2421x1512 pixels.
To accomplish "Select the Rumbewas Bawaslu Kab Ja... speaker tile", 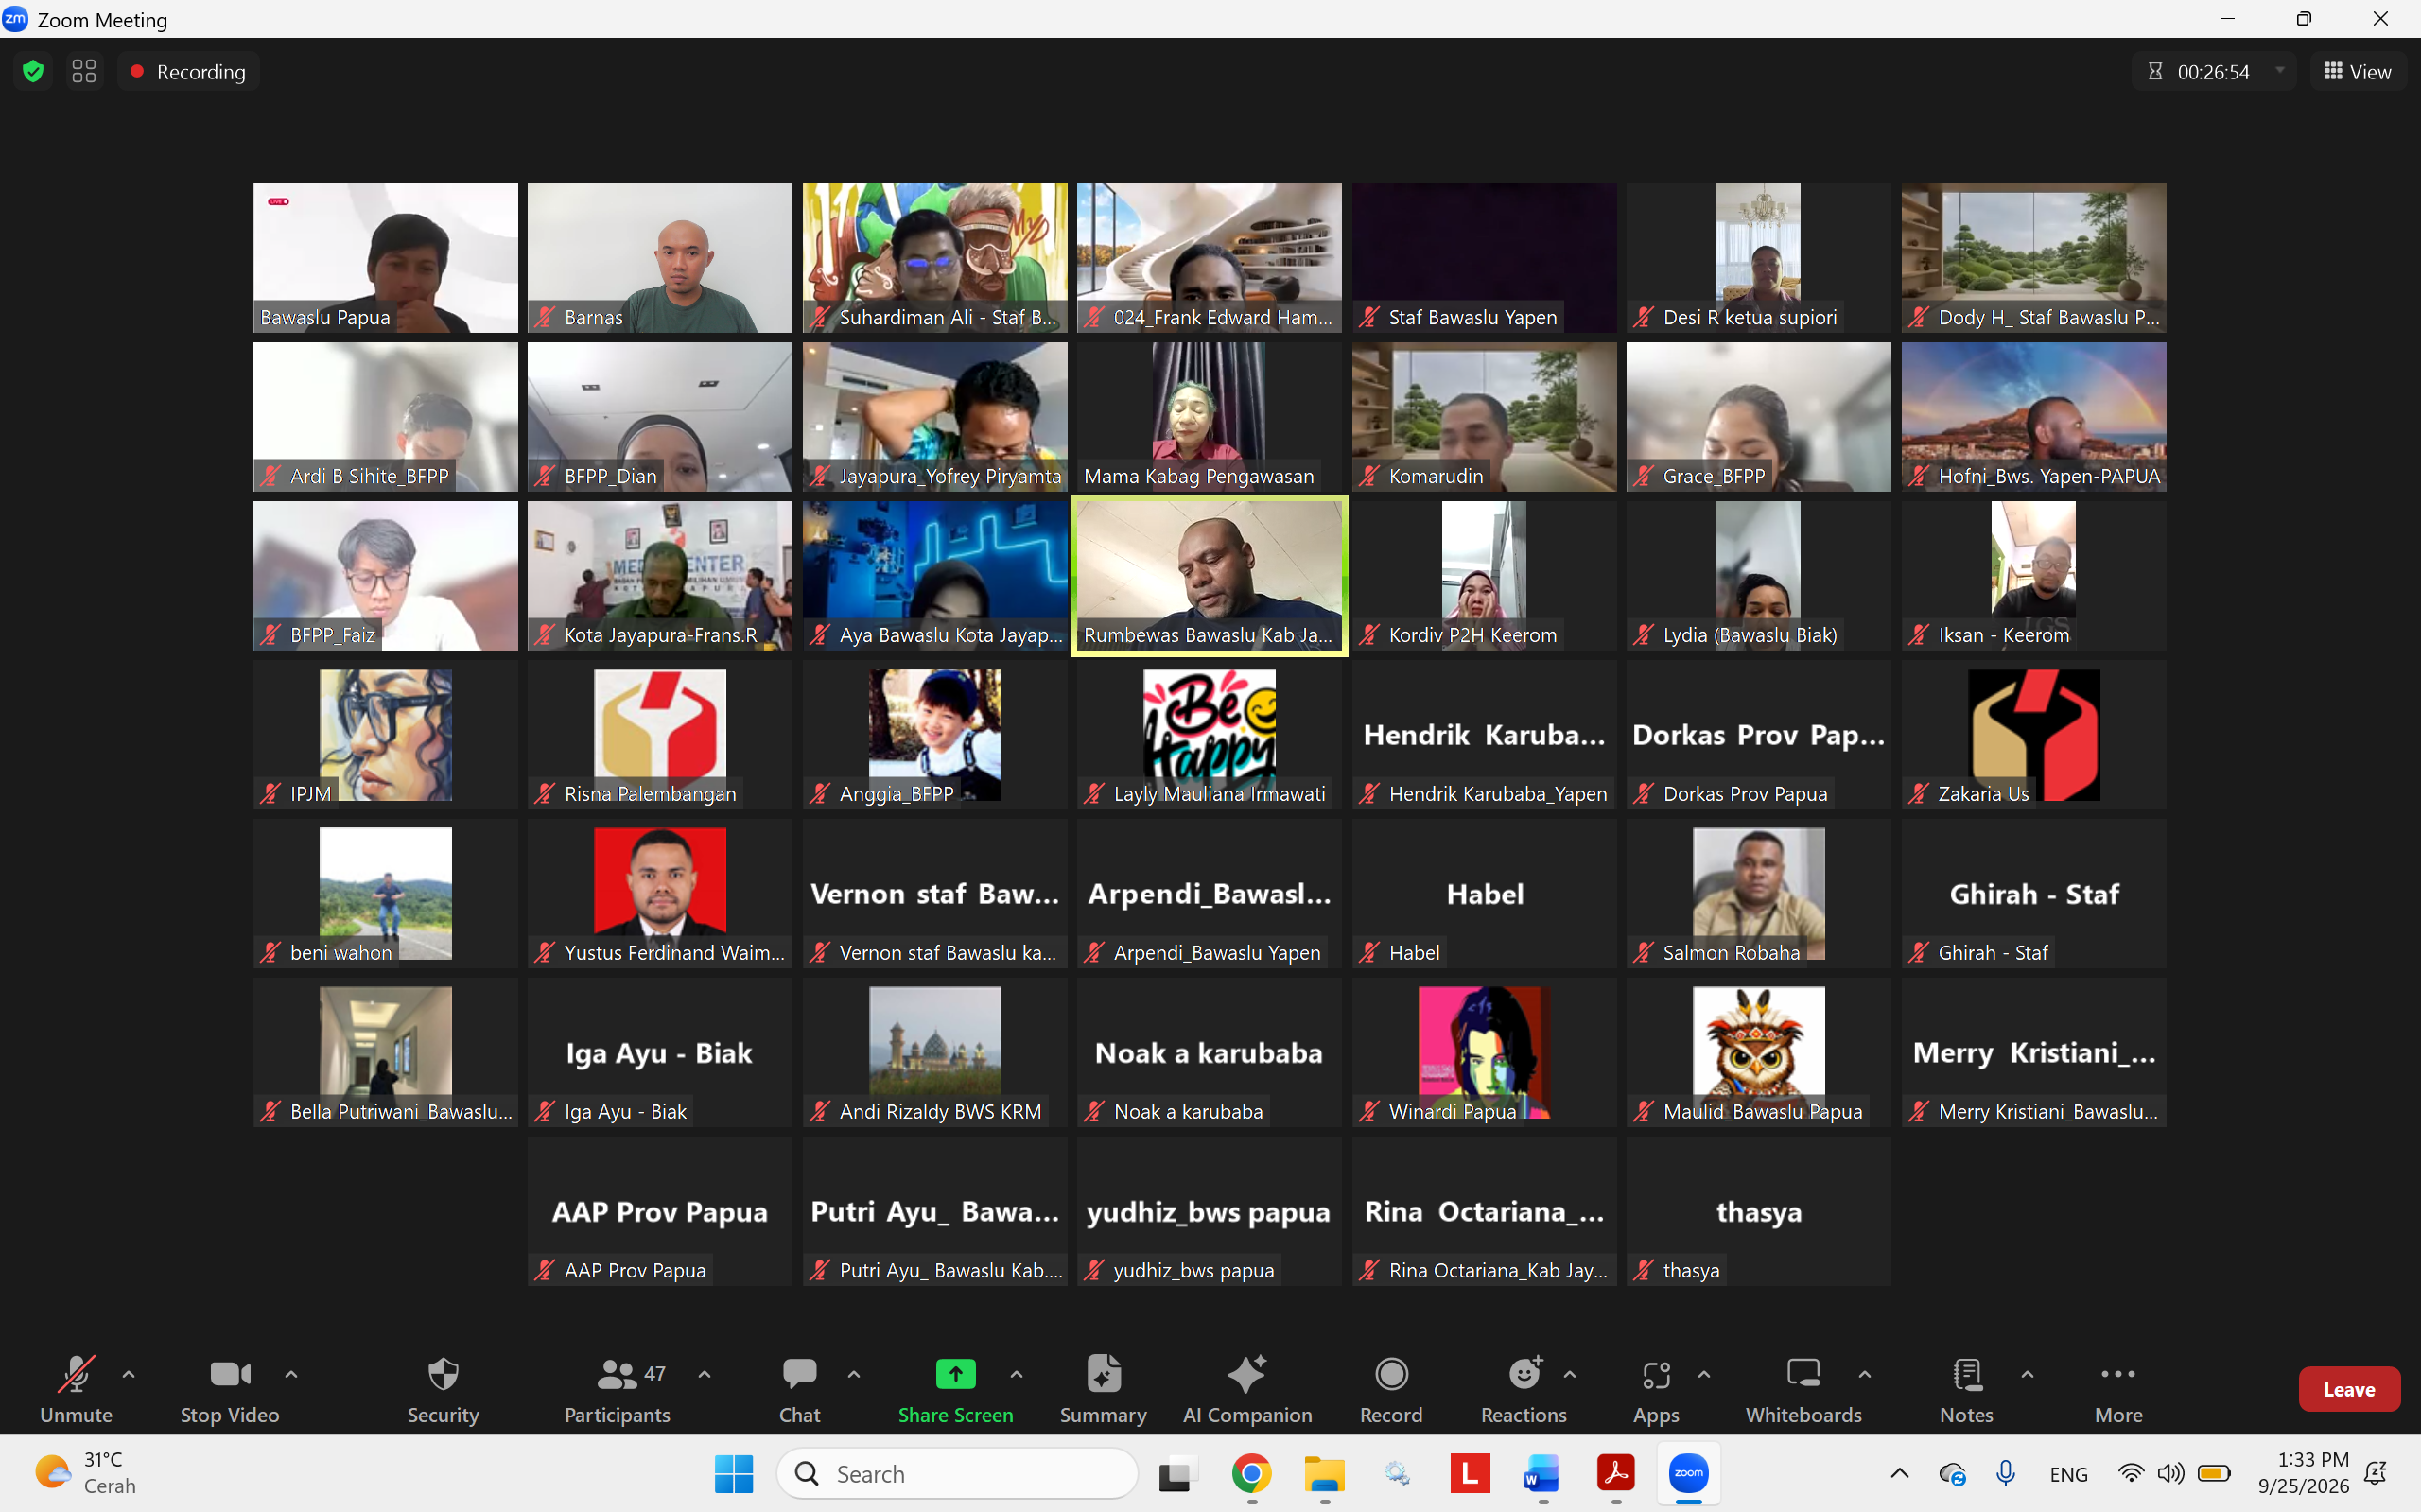I will (x=1209, y=575).
